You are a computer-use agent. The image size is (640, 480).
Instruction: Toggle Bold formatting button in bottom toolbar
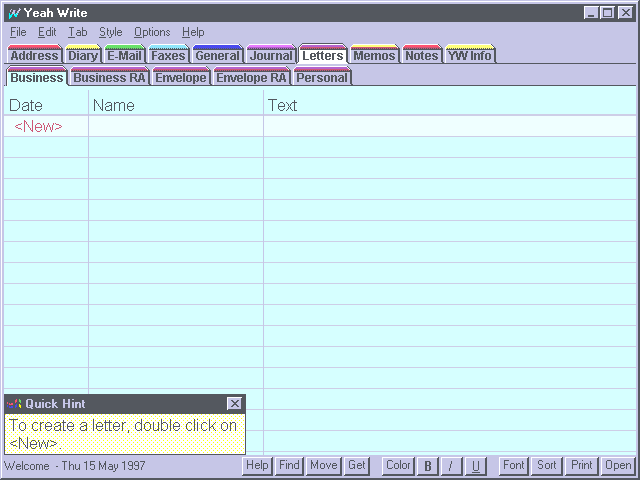pos(428,466)
